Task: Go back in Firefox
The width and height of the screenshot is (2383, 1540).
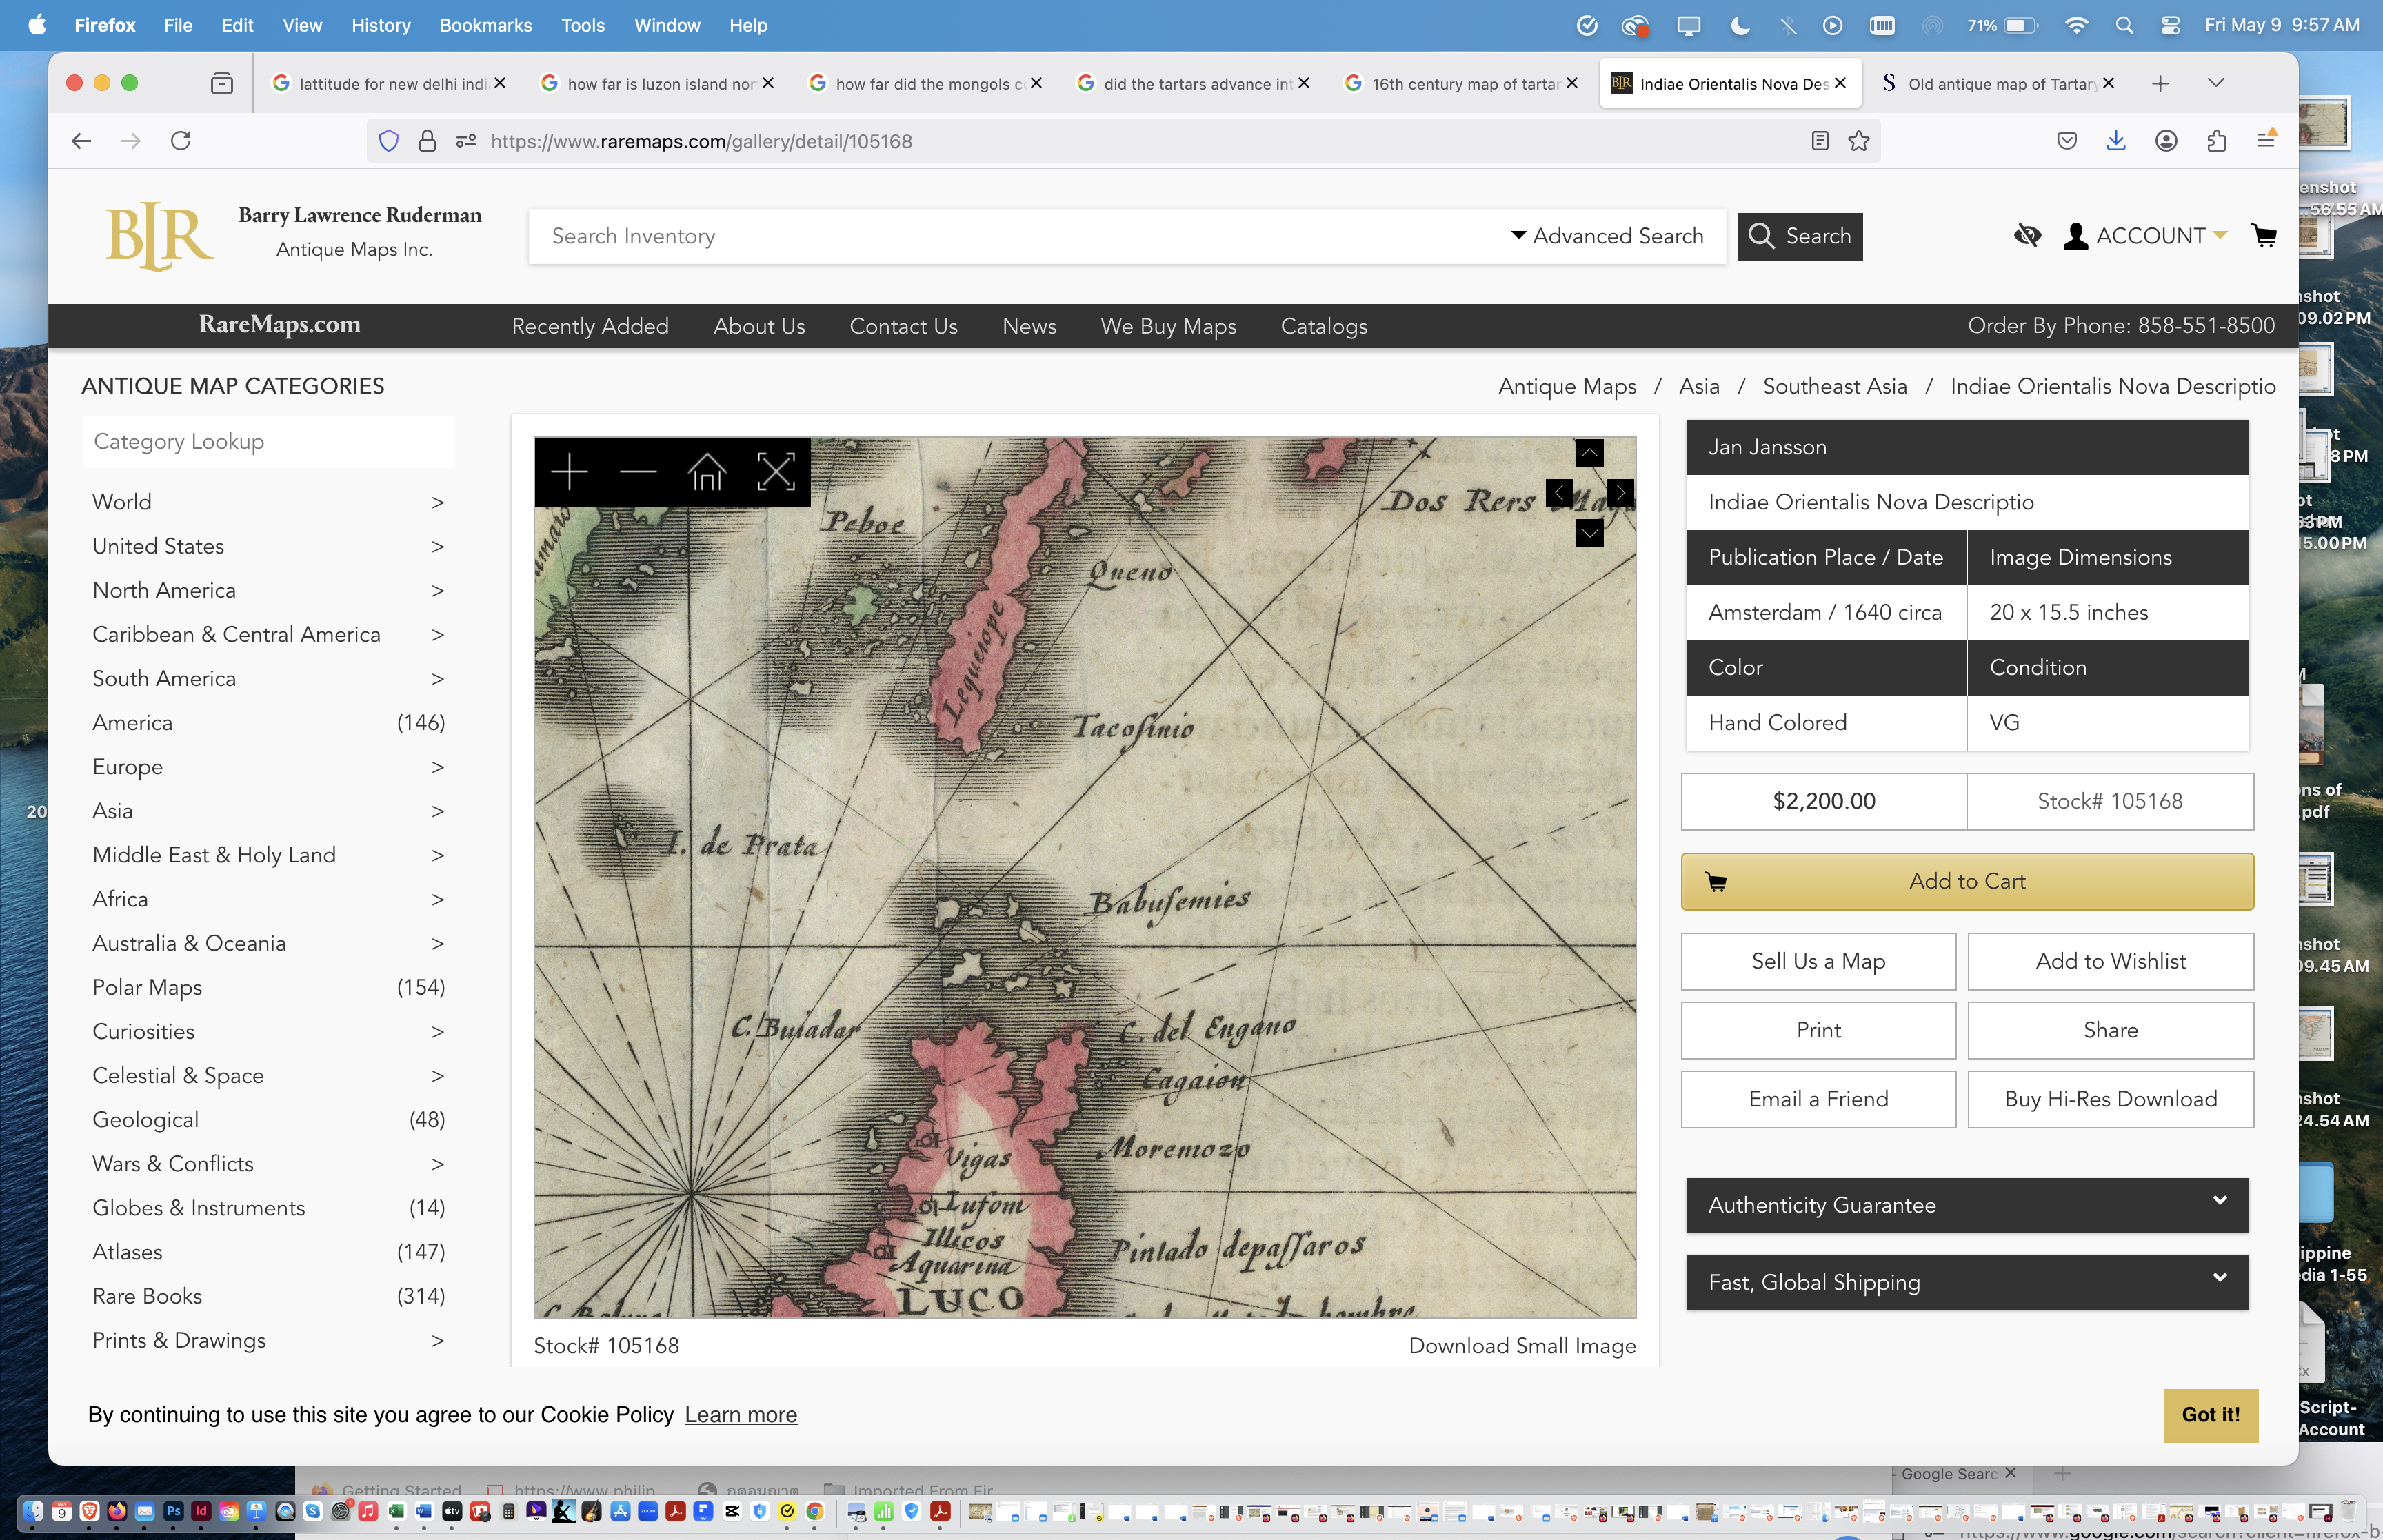Action: tap(82, 141)
